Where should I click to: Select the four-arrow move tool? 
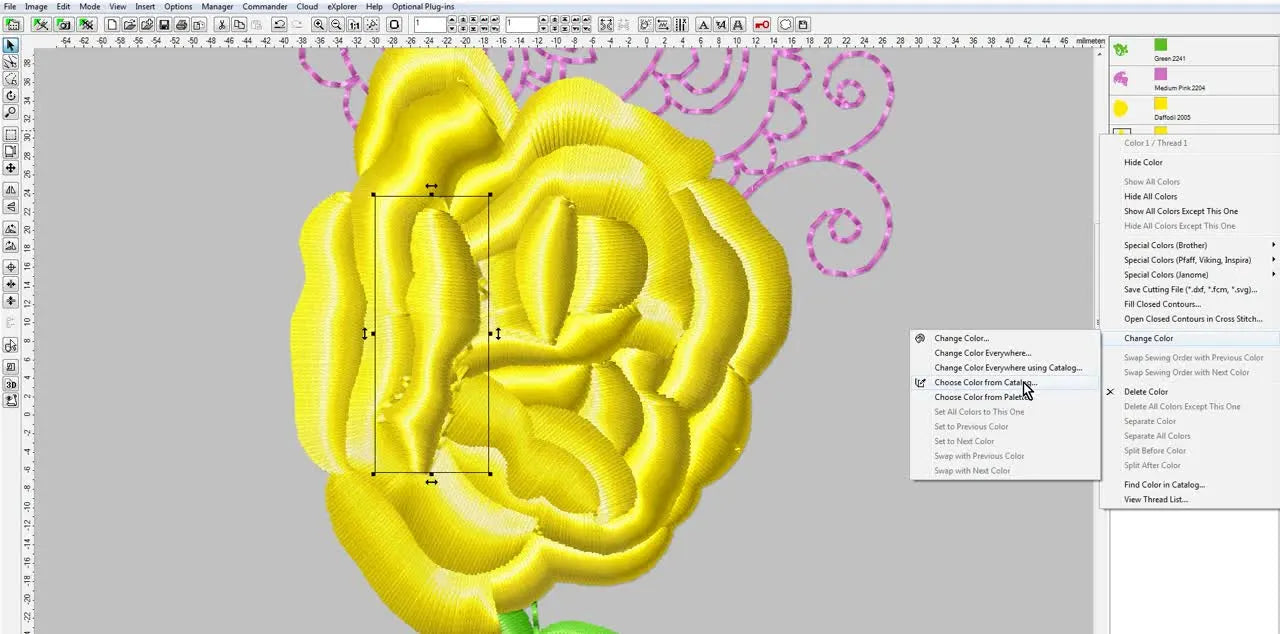pyautogui.click(x=11, y=168)
